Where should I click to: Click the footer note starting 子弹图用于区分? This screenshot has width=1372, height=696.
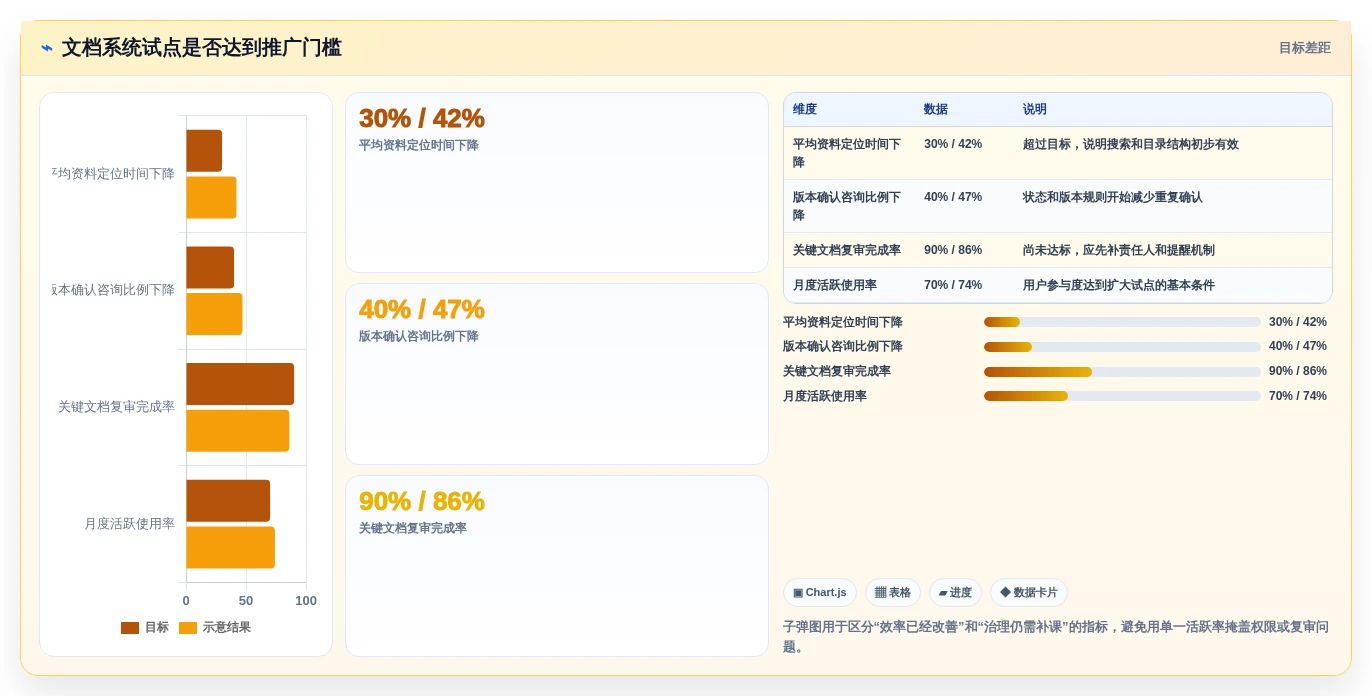1056,637
